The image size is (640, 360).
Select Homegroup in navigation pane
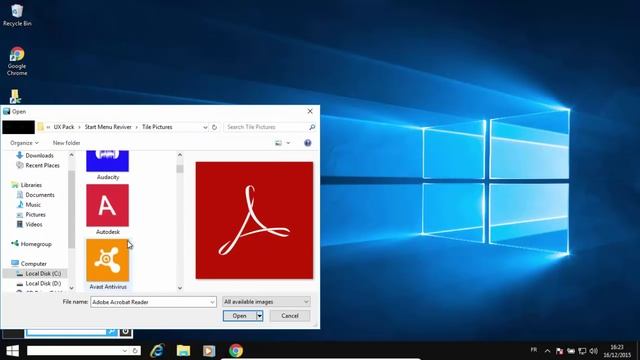click(36, 244)
